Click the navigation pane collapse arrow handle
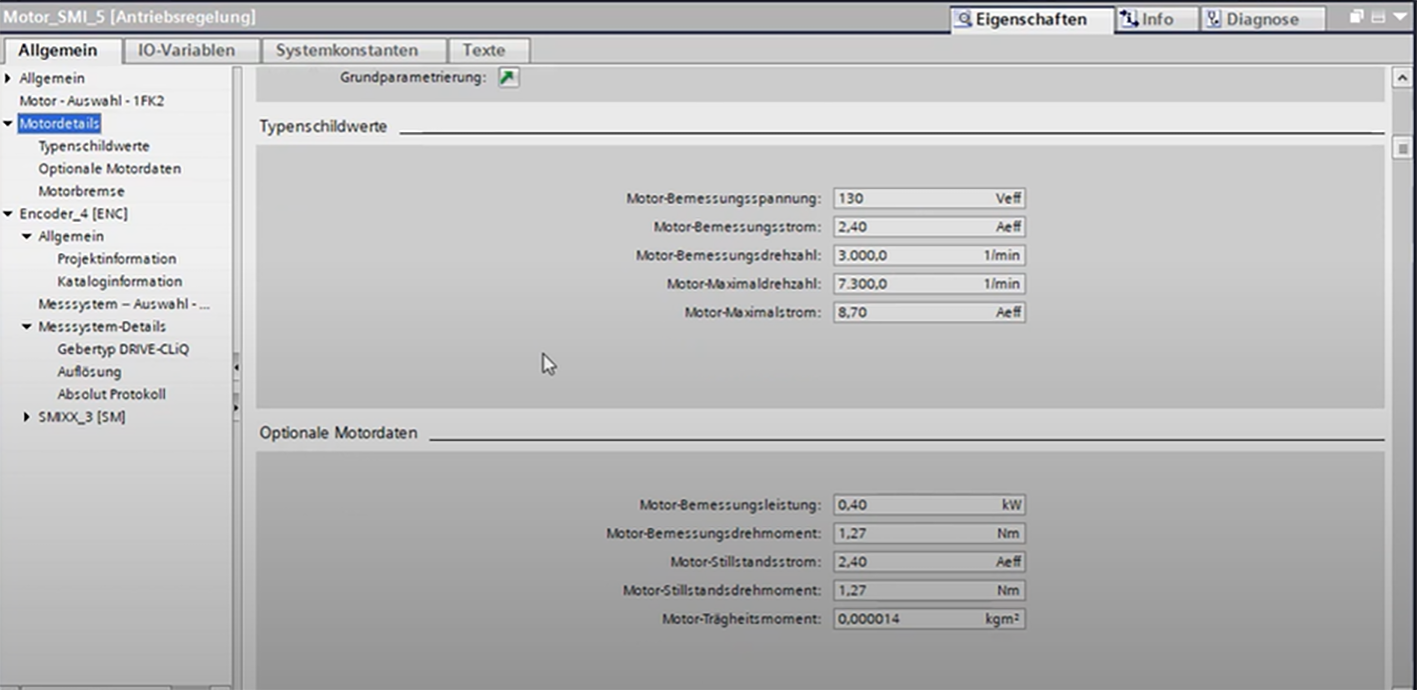This screenshot has height=690, width=1417. point(236,367)
